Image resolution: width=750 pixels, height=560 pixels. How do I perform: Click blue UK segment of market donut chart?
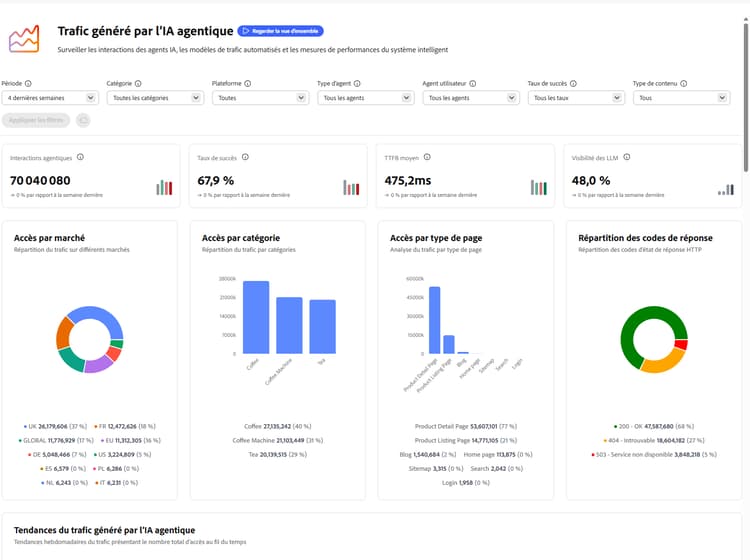tap(98, 316)
